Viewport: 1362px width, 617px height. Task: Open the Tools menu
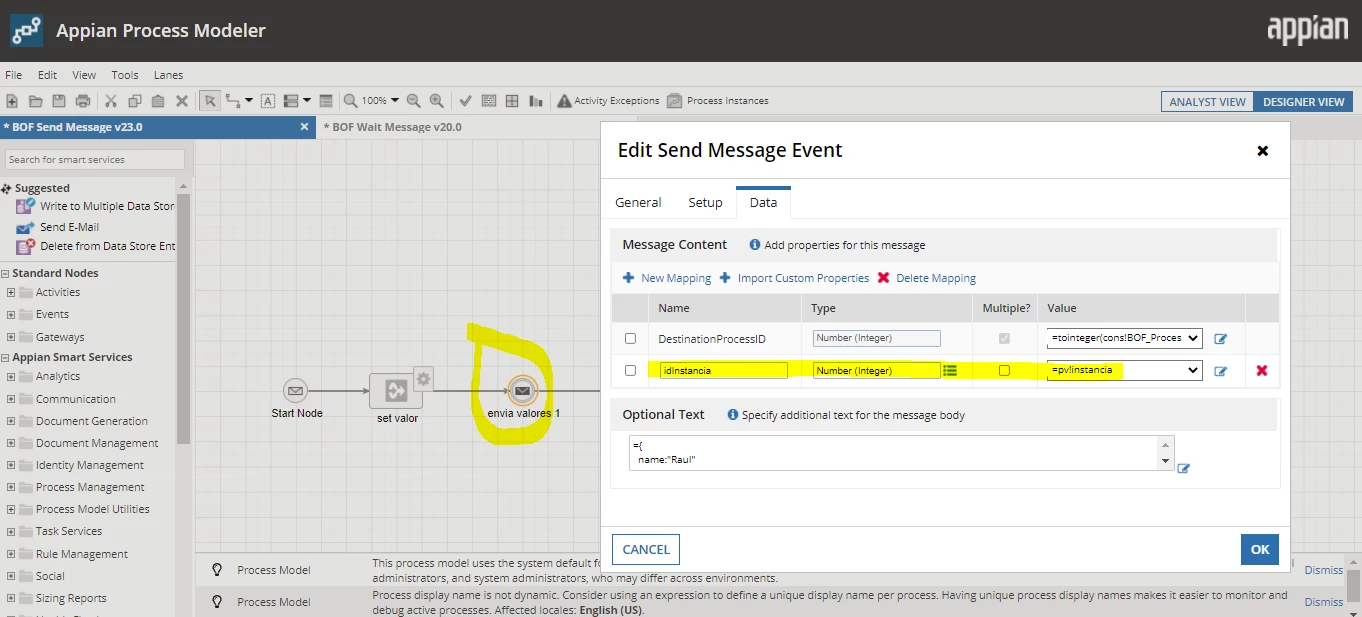pos(125,75)
